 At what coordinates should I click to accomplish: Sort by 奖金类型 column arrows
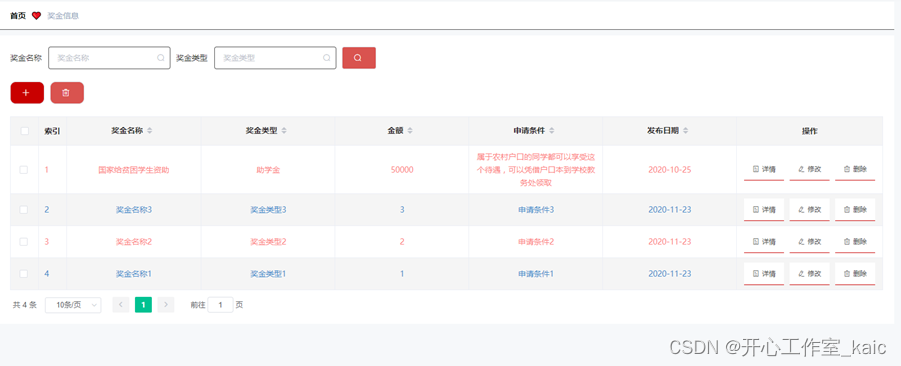coord(284,131)
